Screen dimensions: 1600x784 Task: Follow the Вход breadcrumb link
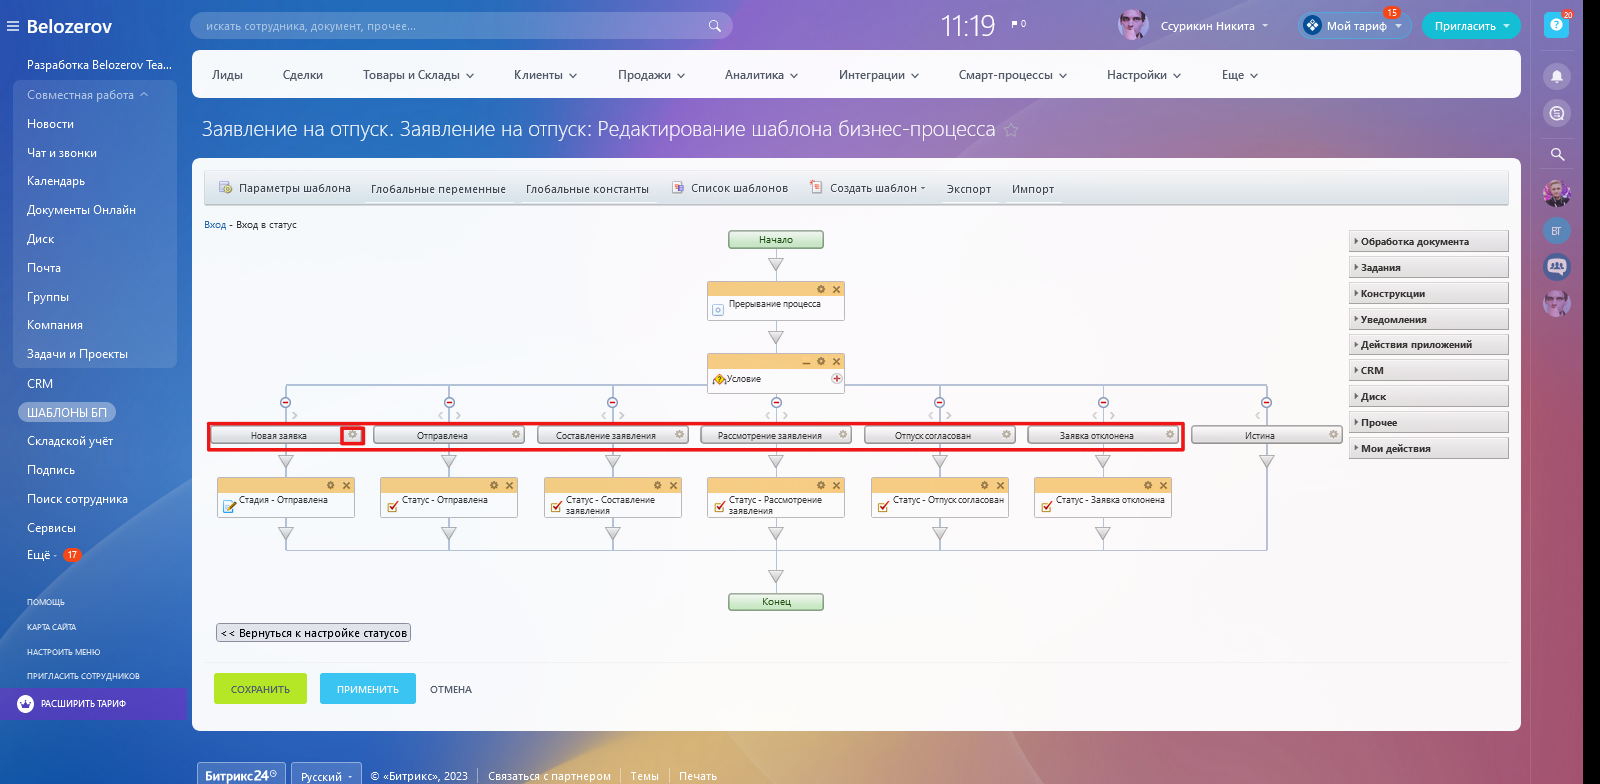pyautogui.click(x=215, y=225)
